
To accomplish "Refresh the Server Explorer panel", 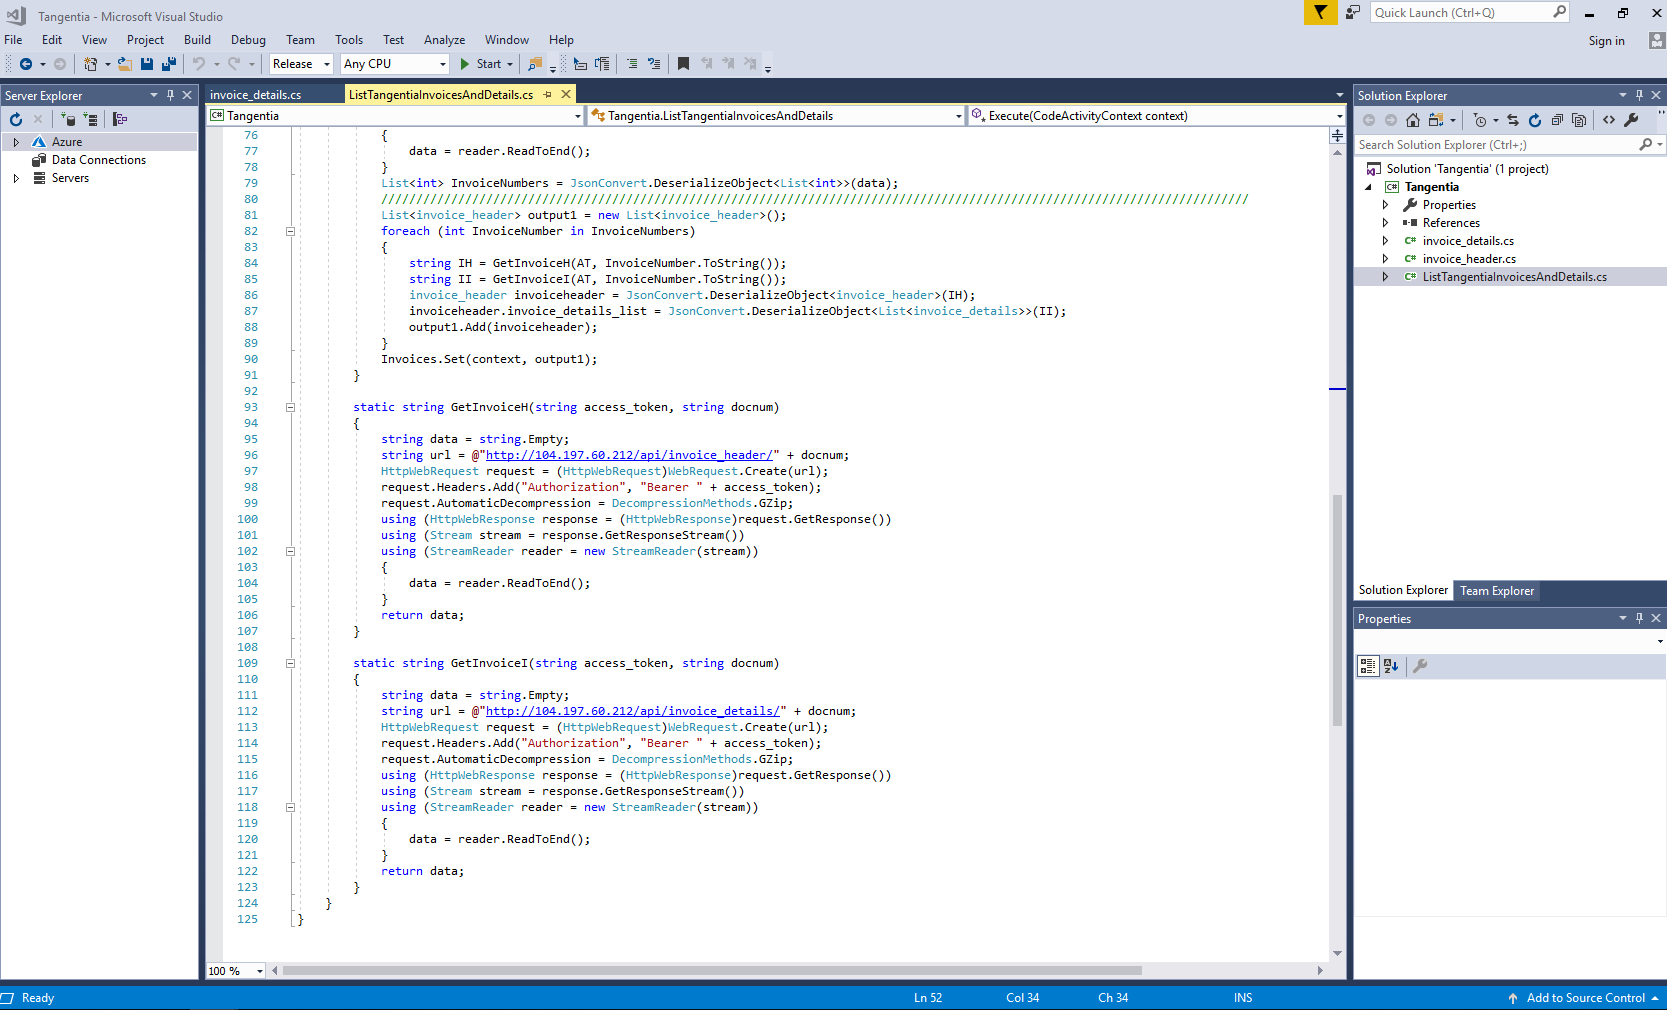I will click(16, 119).
